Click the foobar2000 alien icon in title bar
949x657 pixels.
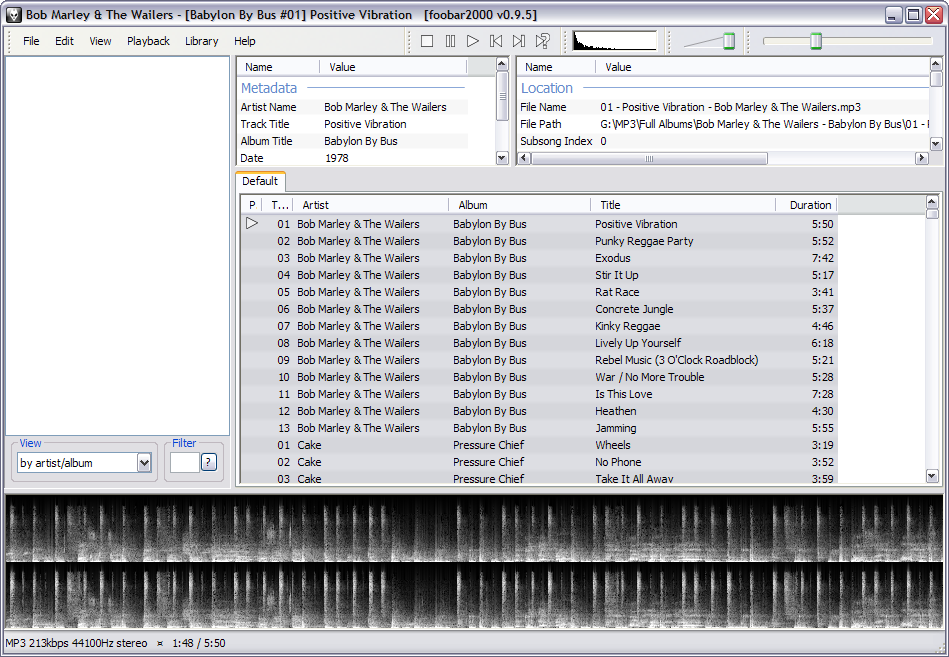(13, 15)
